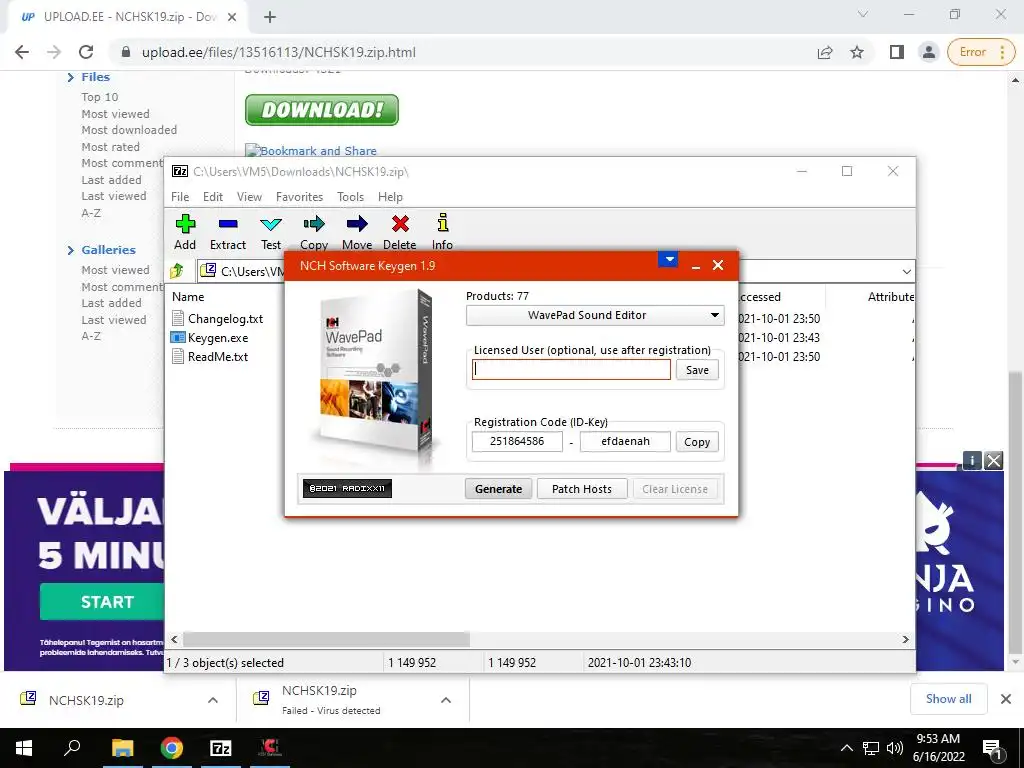1024x768 pixels.
Task: Click the Chrome side panel icon
Action: (x=897, y=52)
